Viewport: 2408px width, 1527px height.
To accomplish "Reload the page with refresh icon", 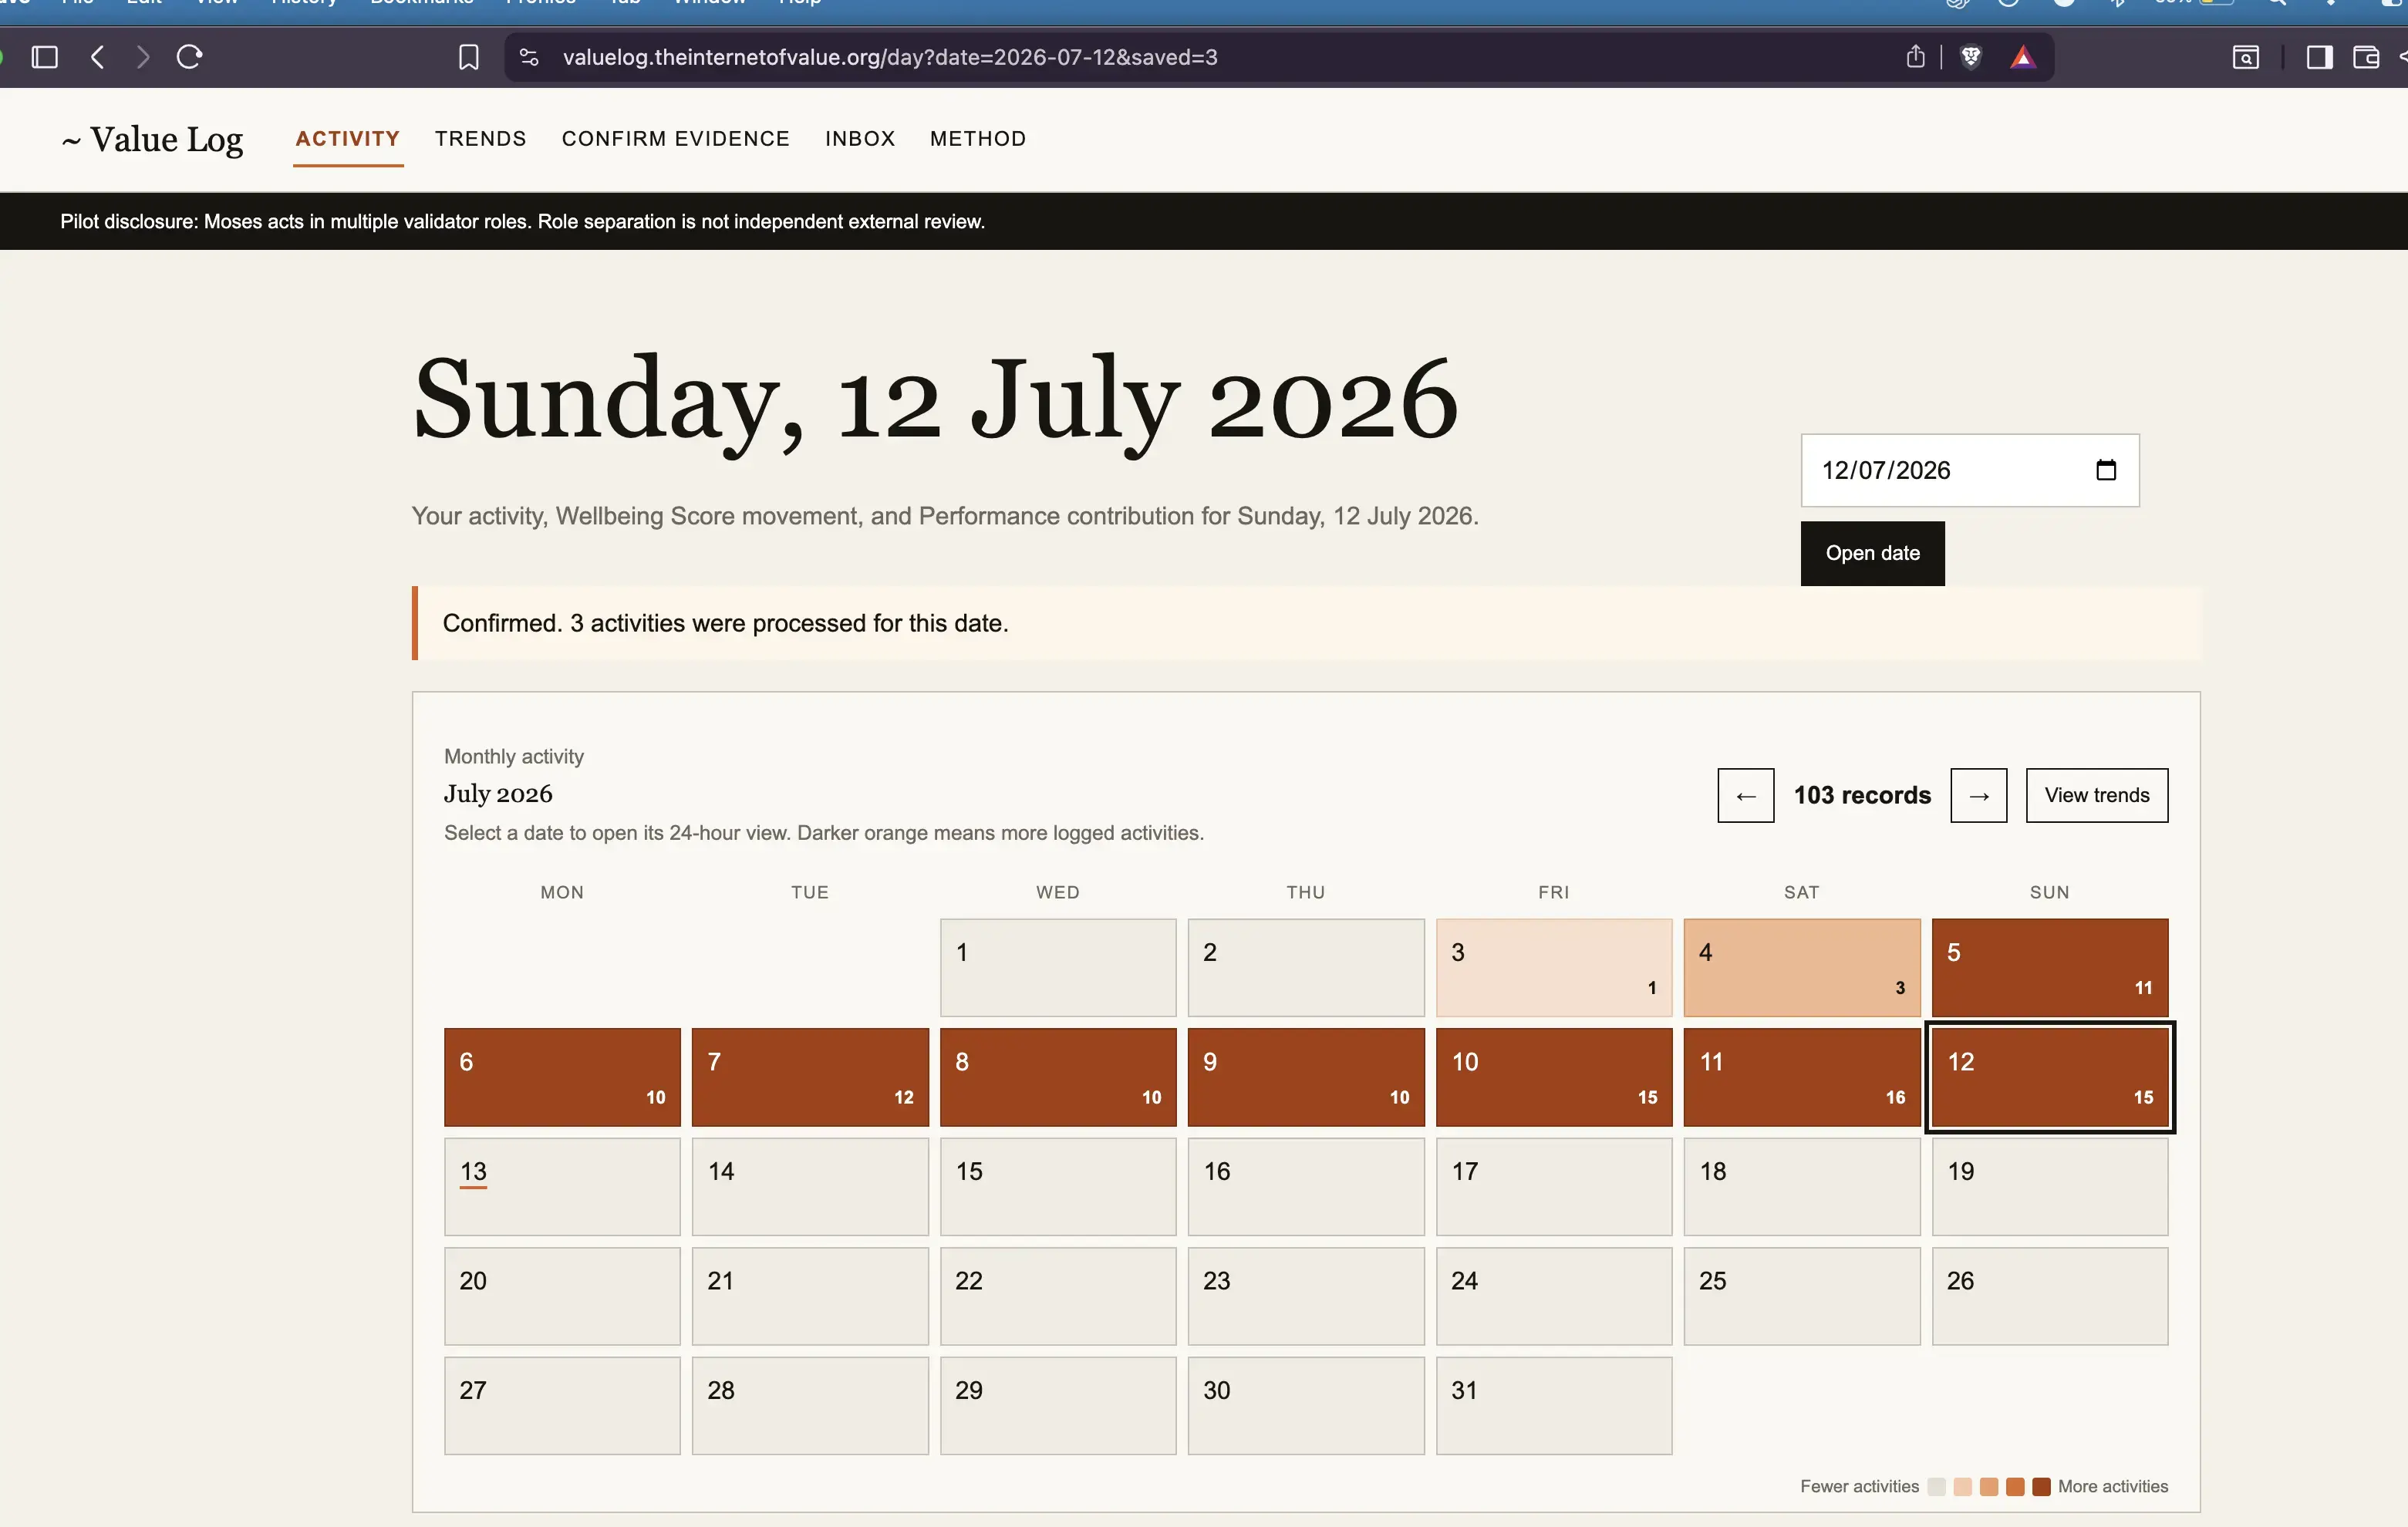I will click(x=189, y=57).
